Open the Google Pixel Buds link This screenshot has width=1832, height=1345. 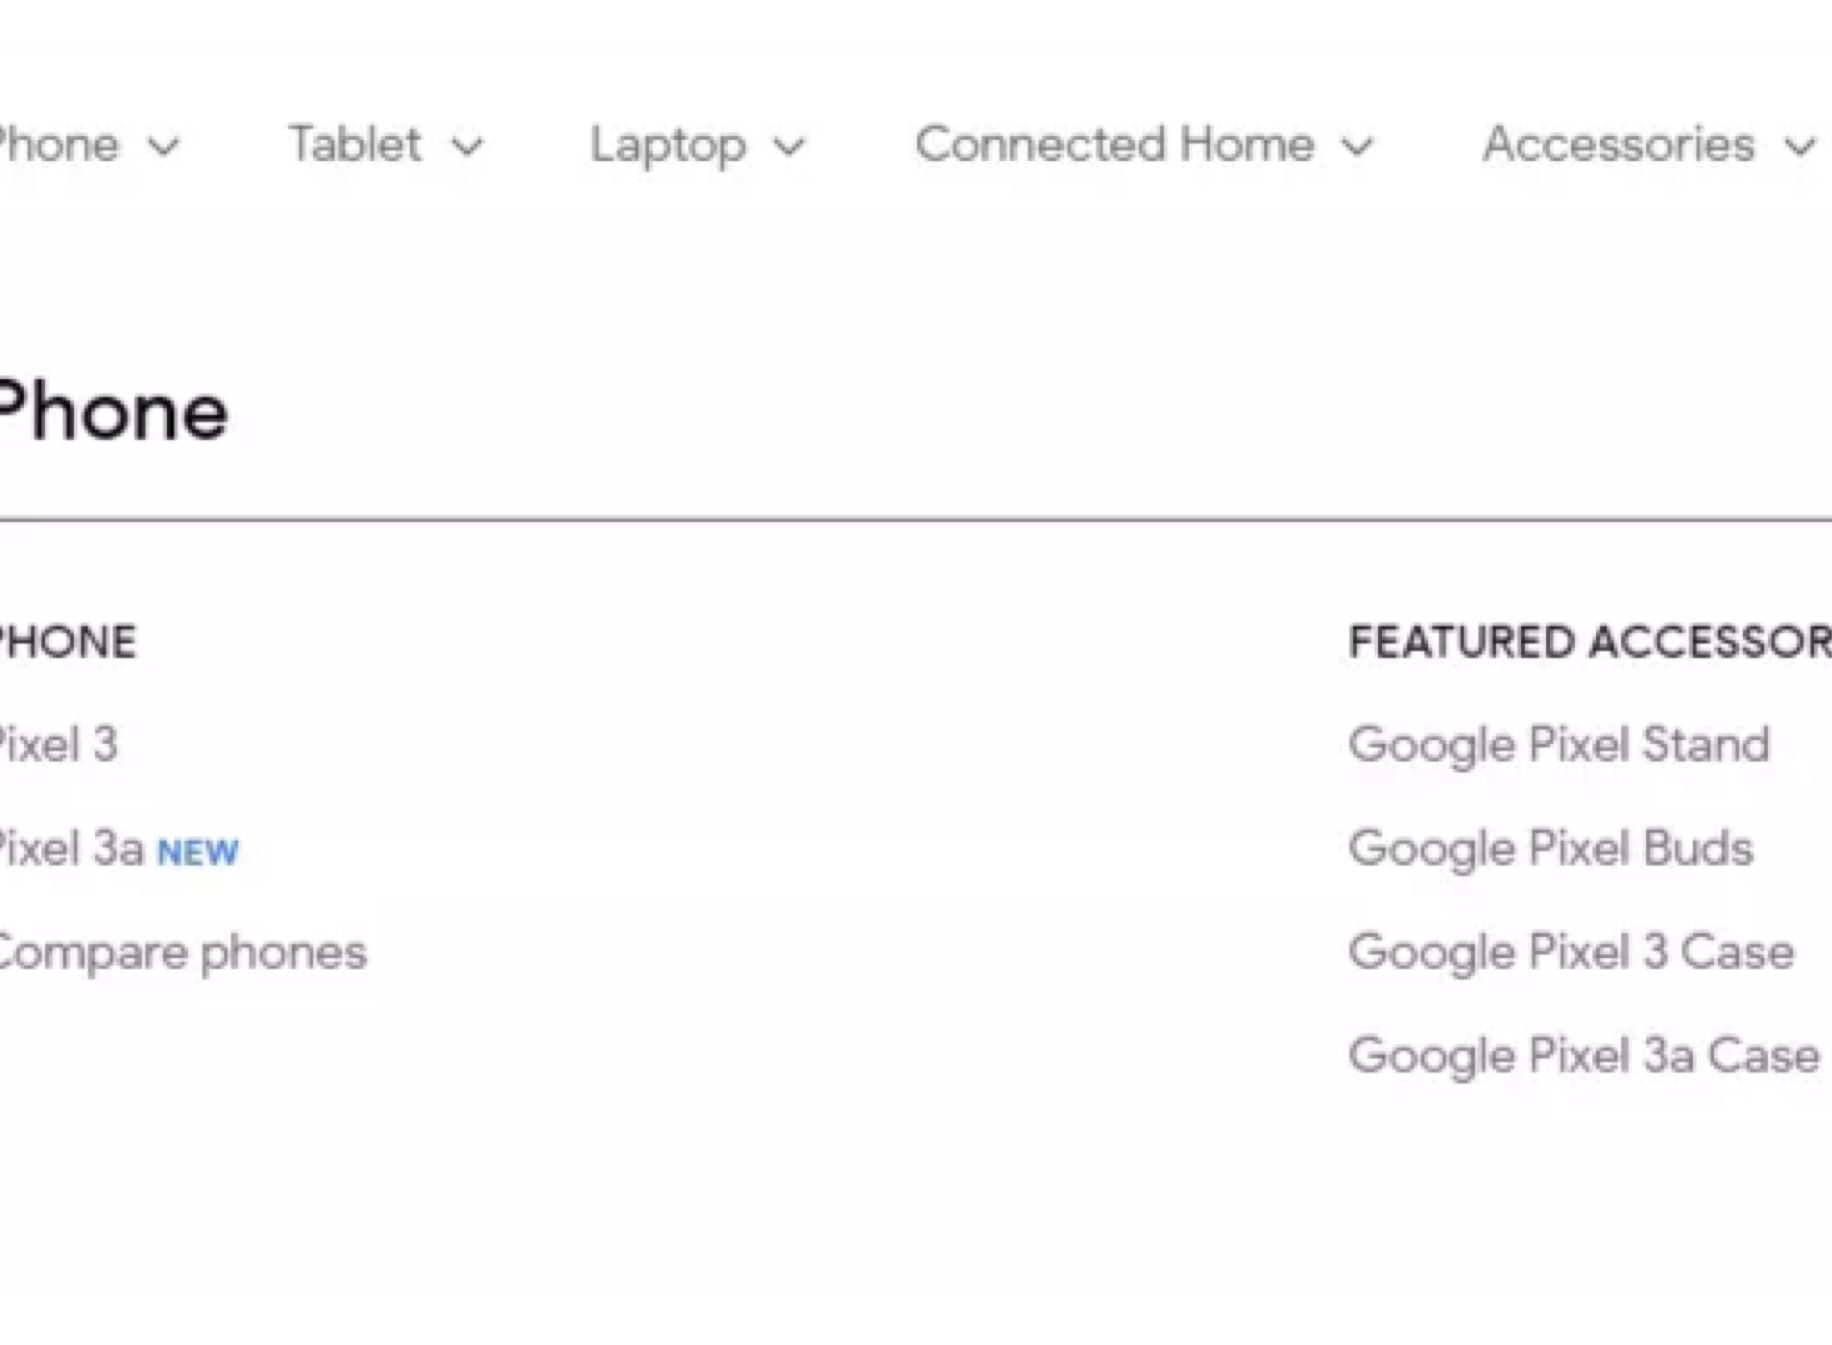click(1550, 849)
